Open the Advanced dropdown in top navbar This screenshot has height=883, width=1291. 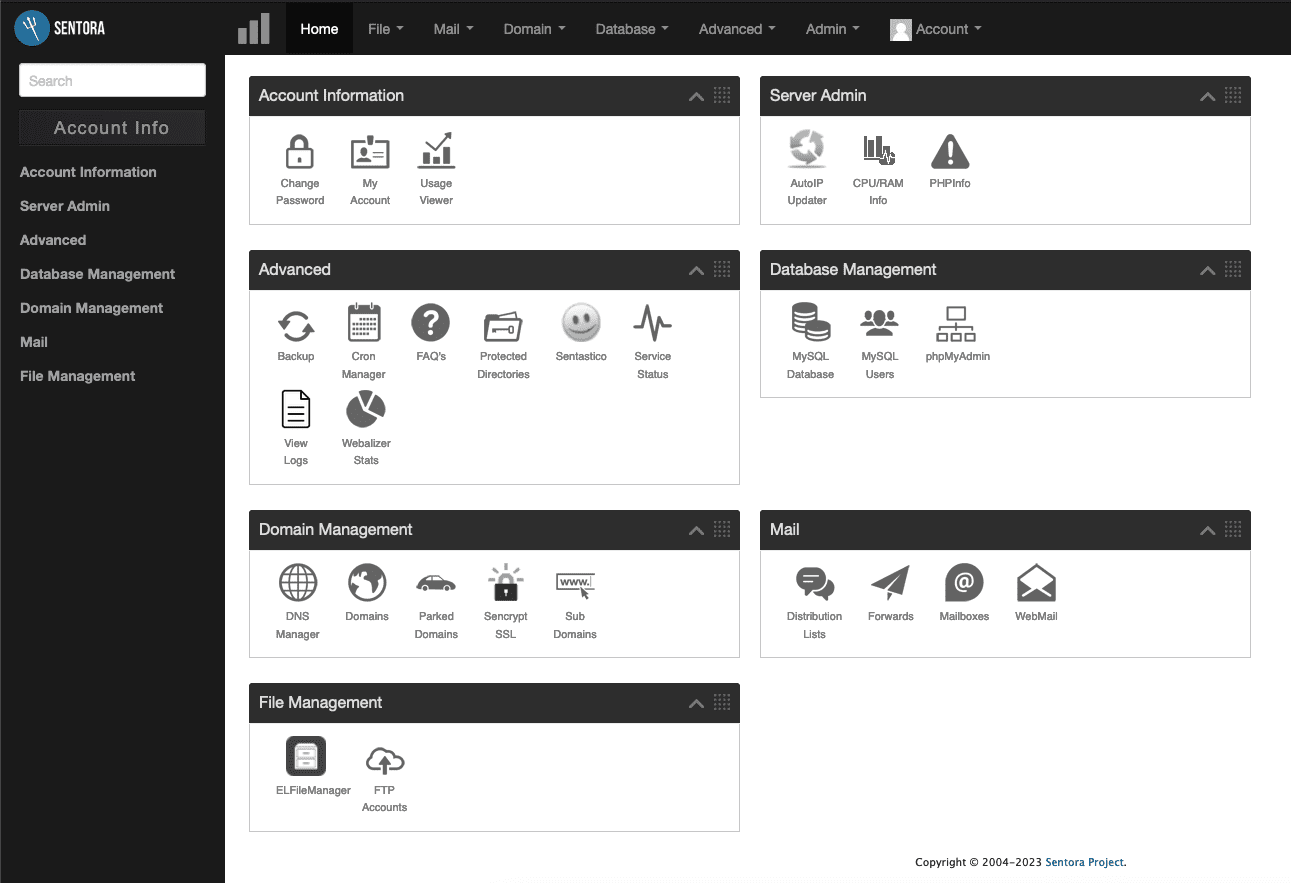[x=736, y=29]
